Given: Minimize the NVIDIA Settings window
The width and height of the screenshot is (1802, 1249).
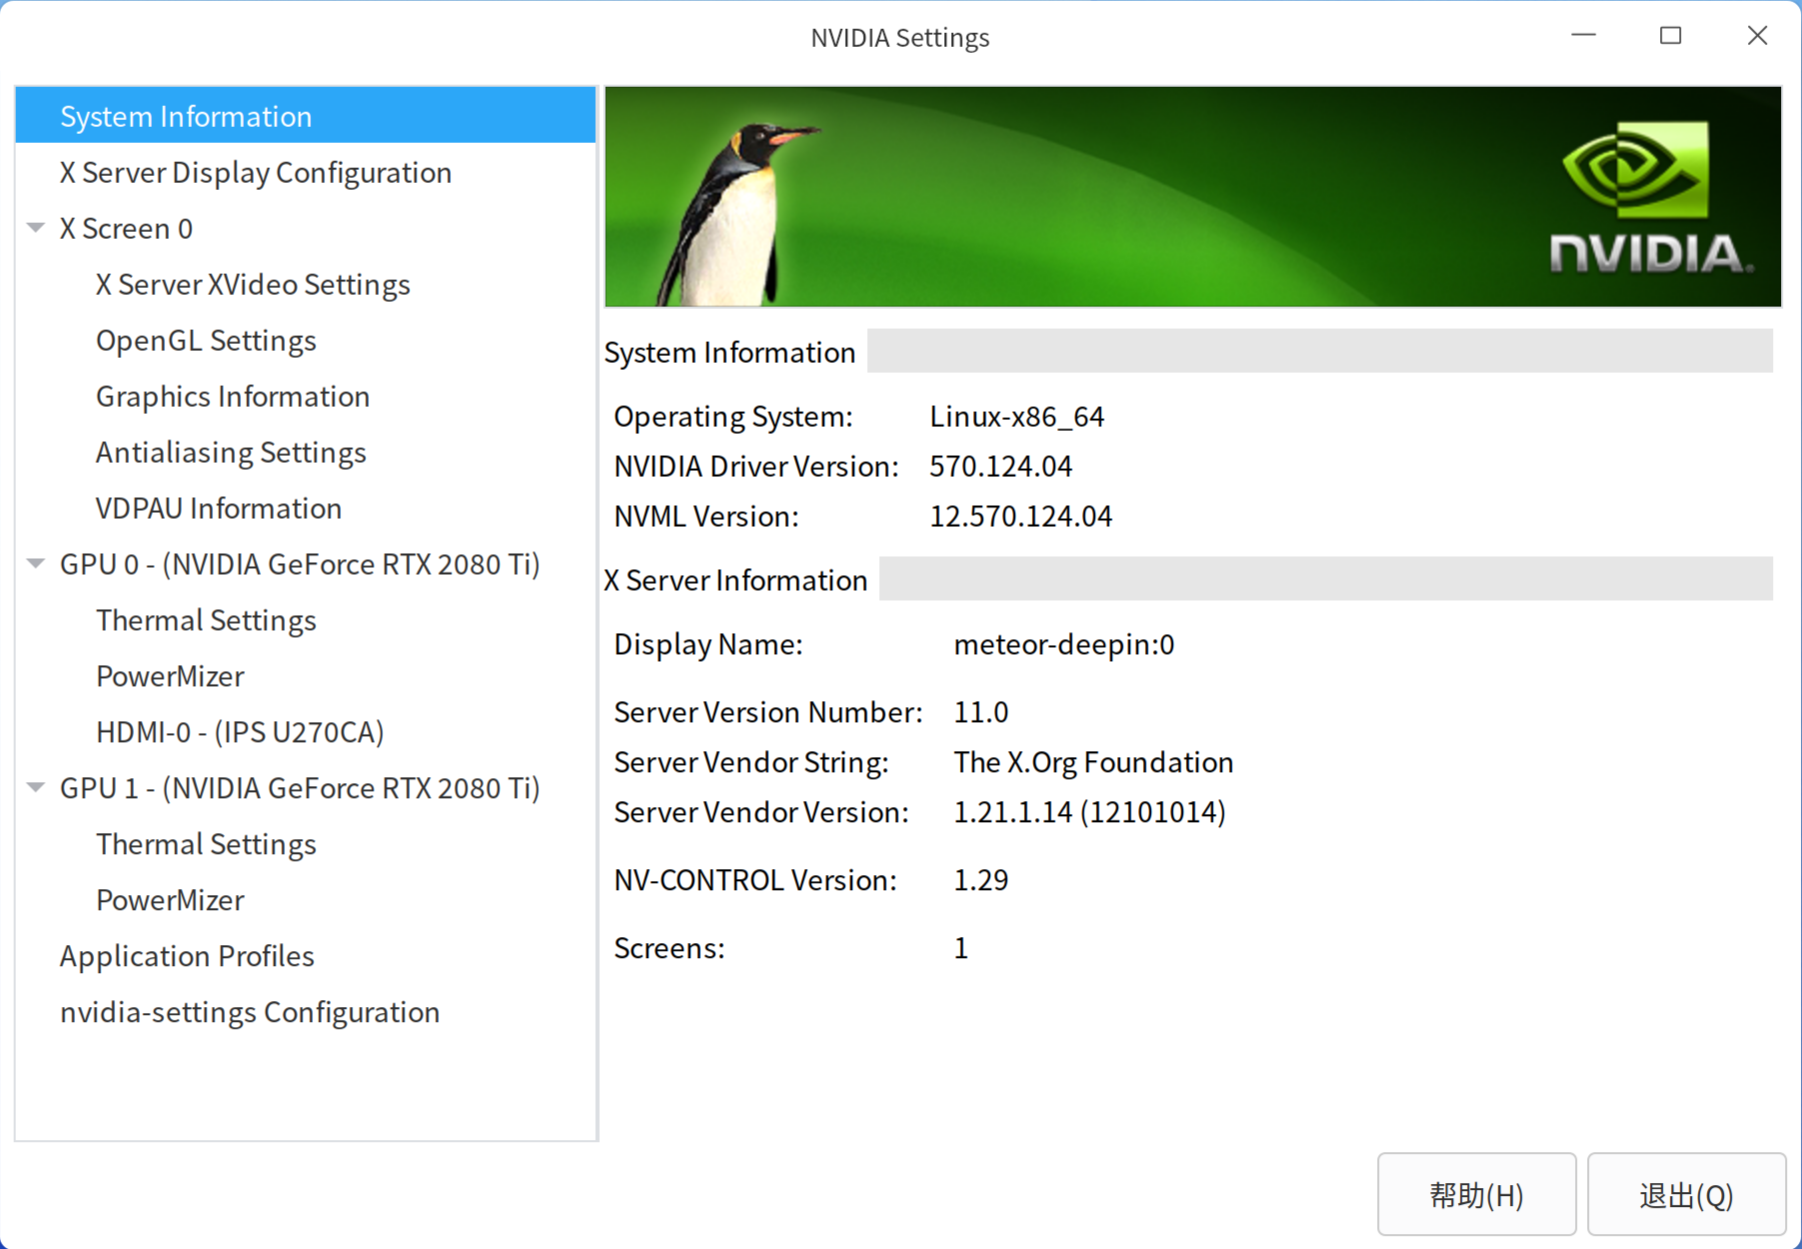Looking at the screenshot, I should tap(1583, 36).
